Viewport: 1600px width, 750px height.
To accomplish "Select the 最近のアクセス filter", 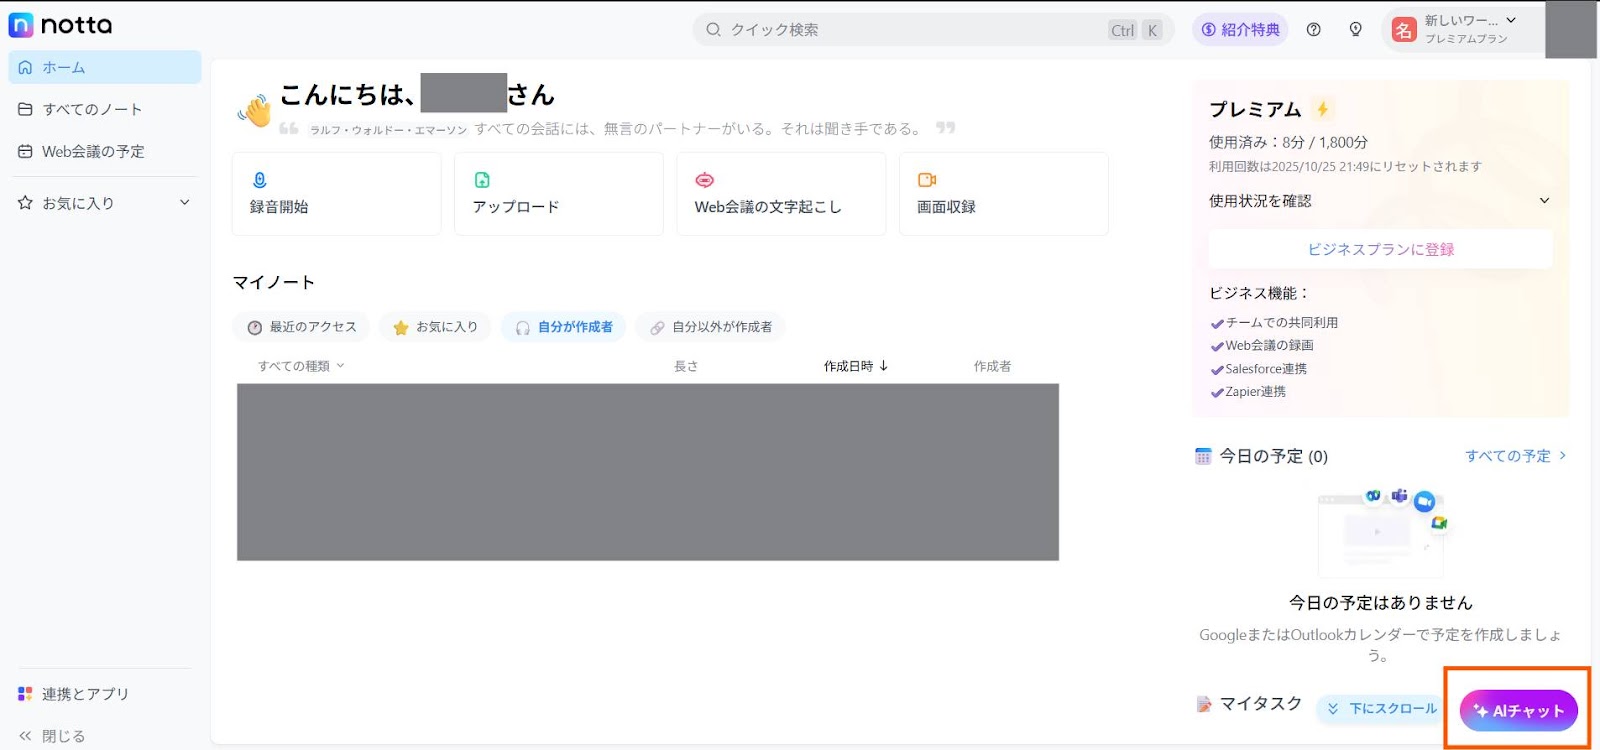I will pos(302,327).
